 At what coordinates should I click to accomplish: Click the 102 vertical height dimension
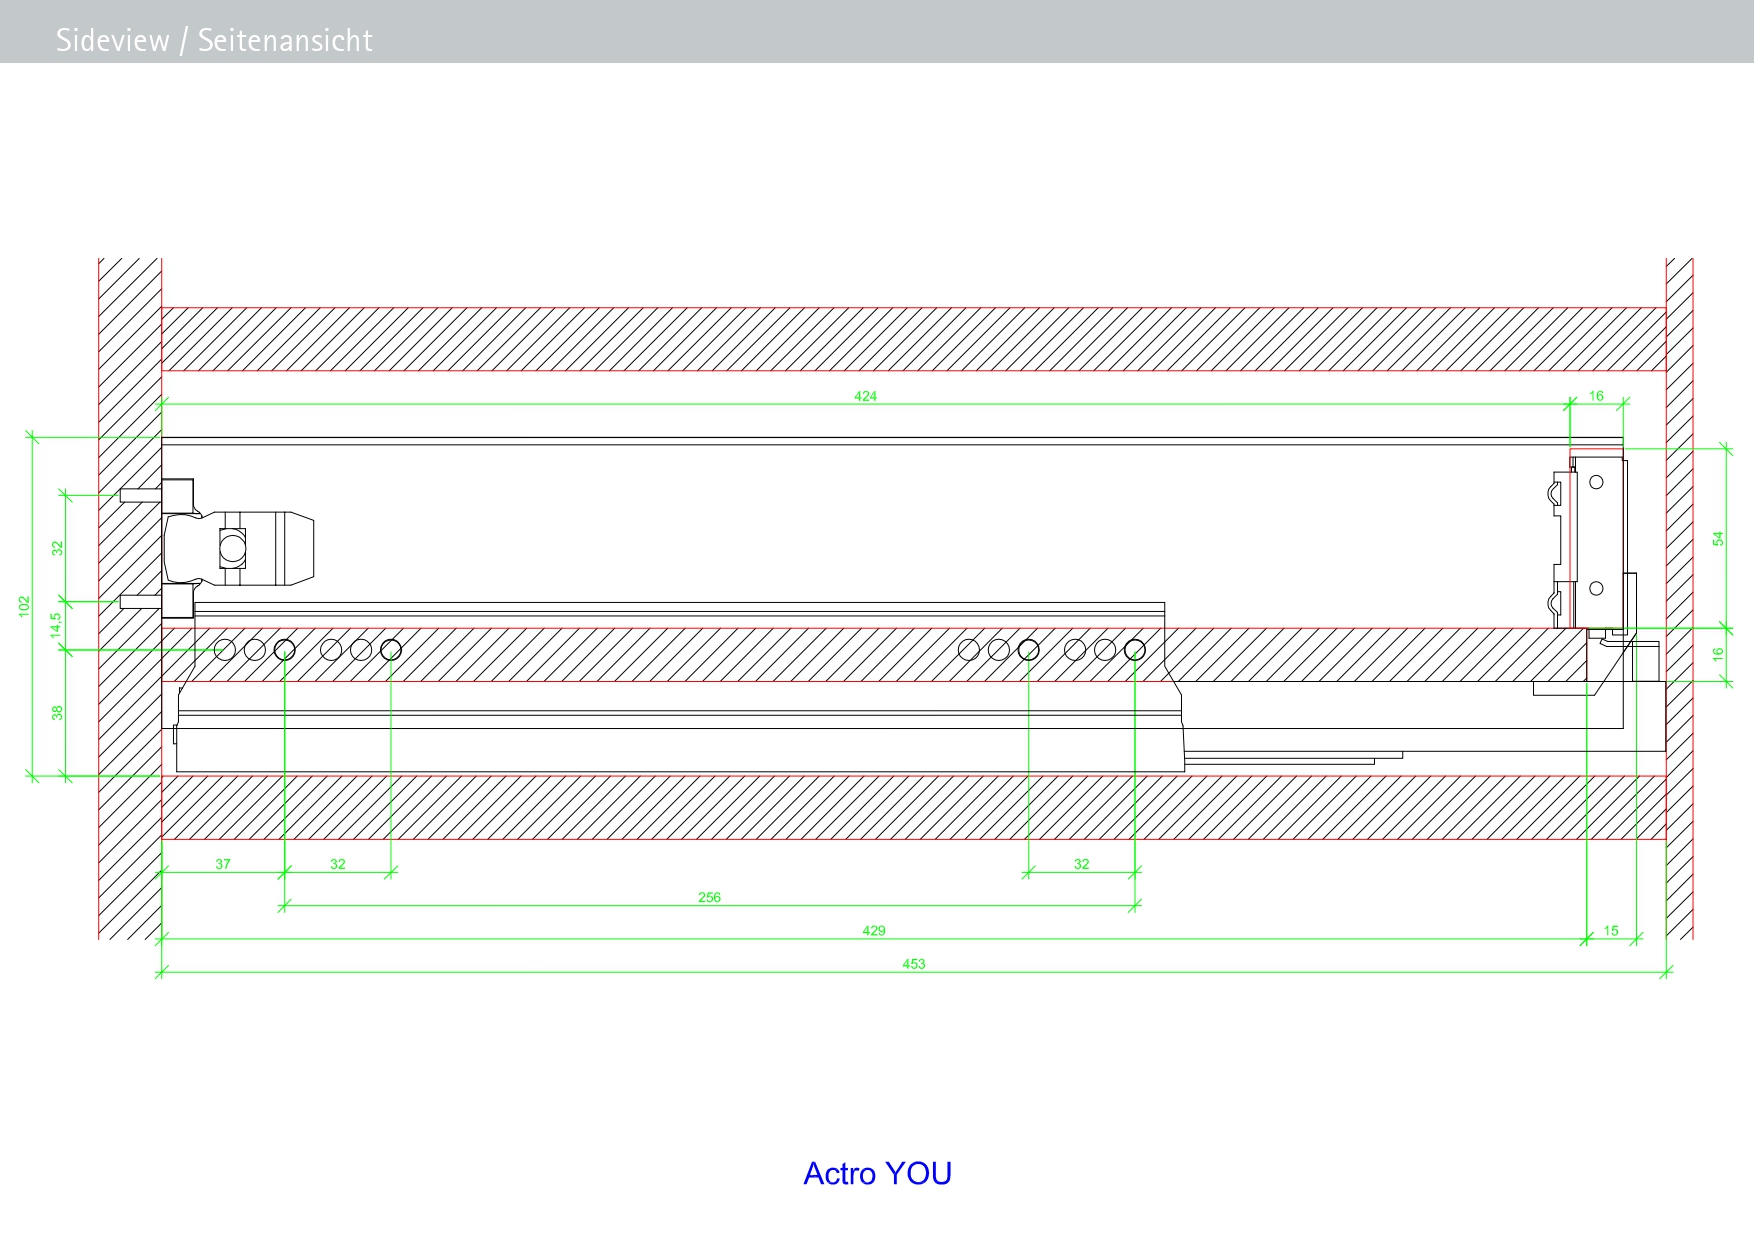pos(24,606)
